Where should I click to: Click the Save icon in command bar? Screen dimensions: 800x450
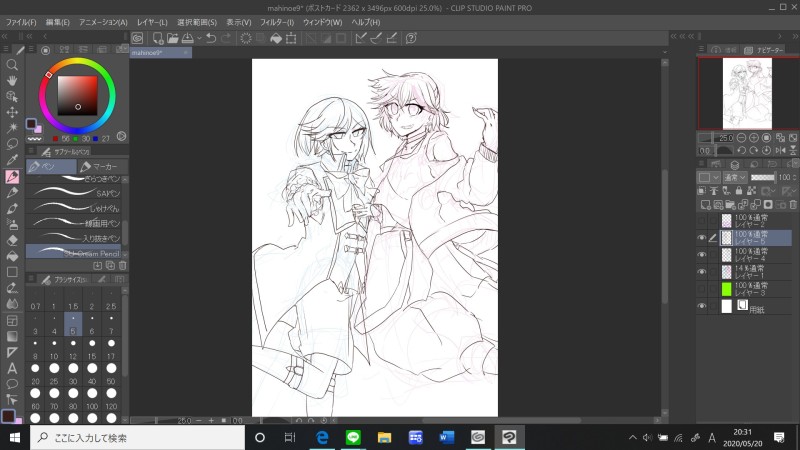[187, 38]
